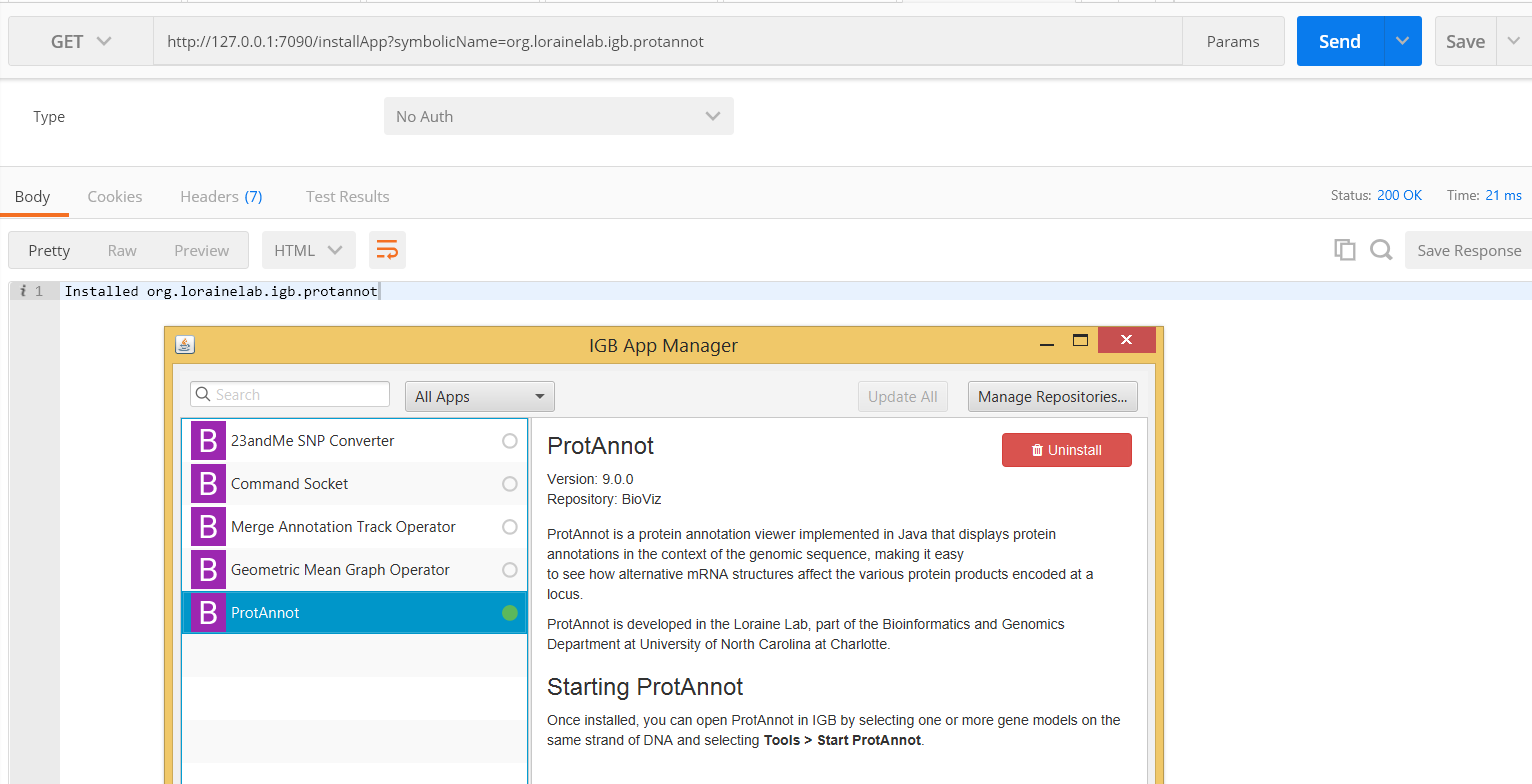Click the Merge Annotation Track Operator icon
Image resolution: width=1532 pixels, height=784 pixels.
[x=208, y=527]
